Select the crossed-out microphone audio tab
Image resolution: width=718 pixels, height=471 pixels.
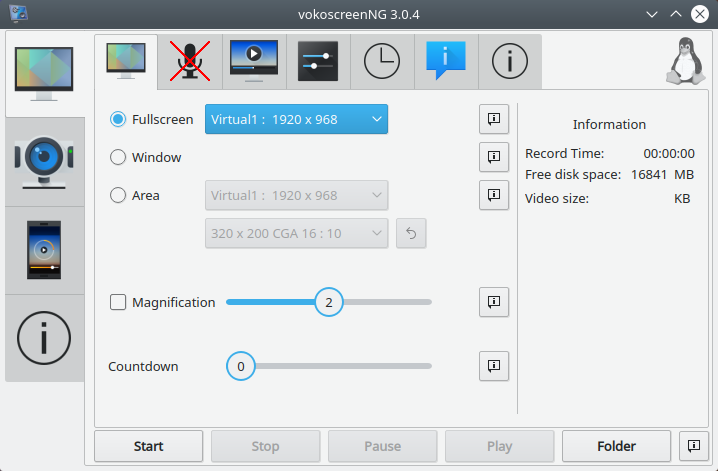pyautogui.click(x=190, y=61)
